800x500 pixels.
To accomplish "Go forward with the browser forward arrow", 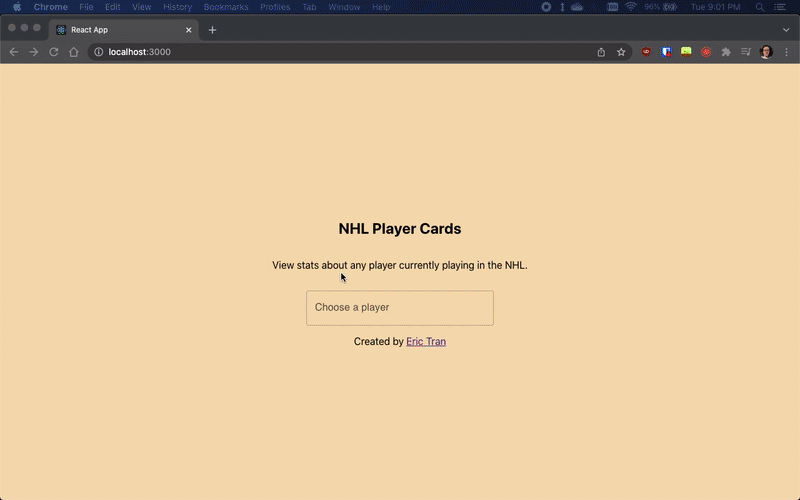I will (34, 52).
